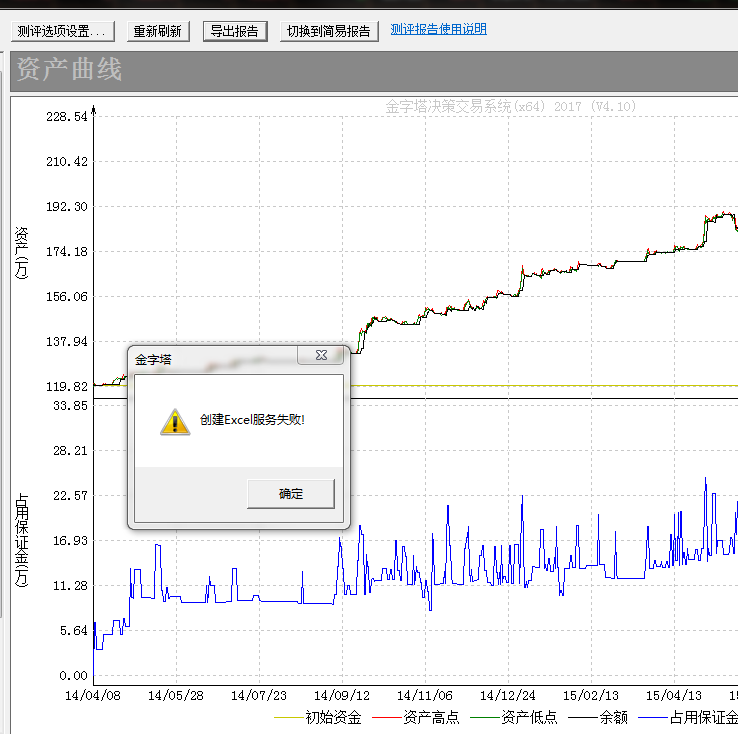Click the yellow 初始资金 legend line
The width and height of the screenshot is (738, 734).
[x=289, y=718]
